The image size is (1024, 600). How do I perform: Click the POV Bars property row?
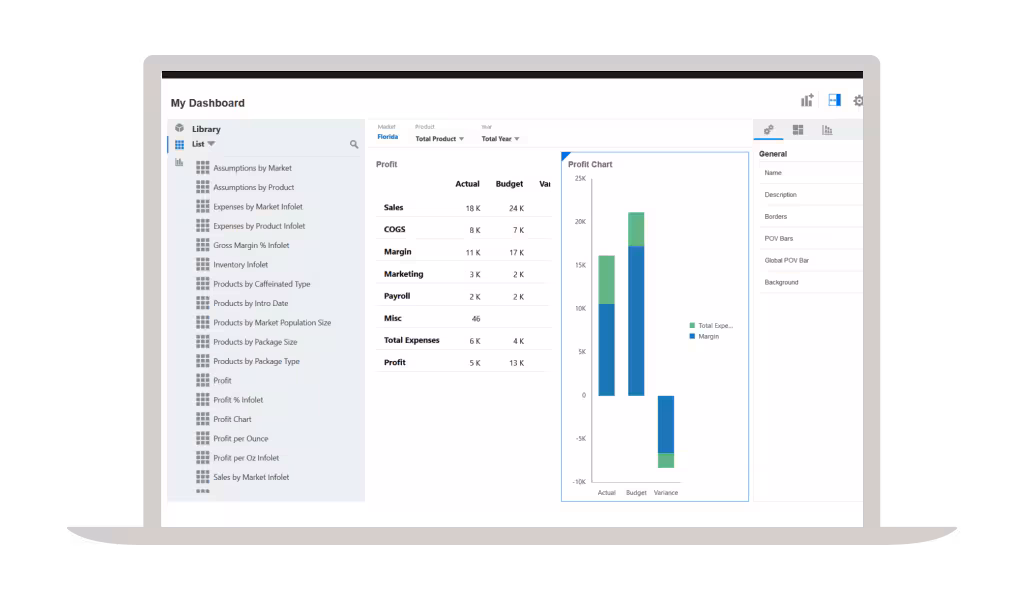[x=810, y=239]
